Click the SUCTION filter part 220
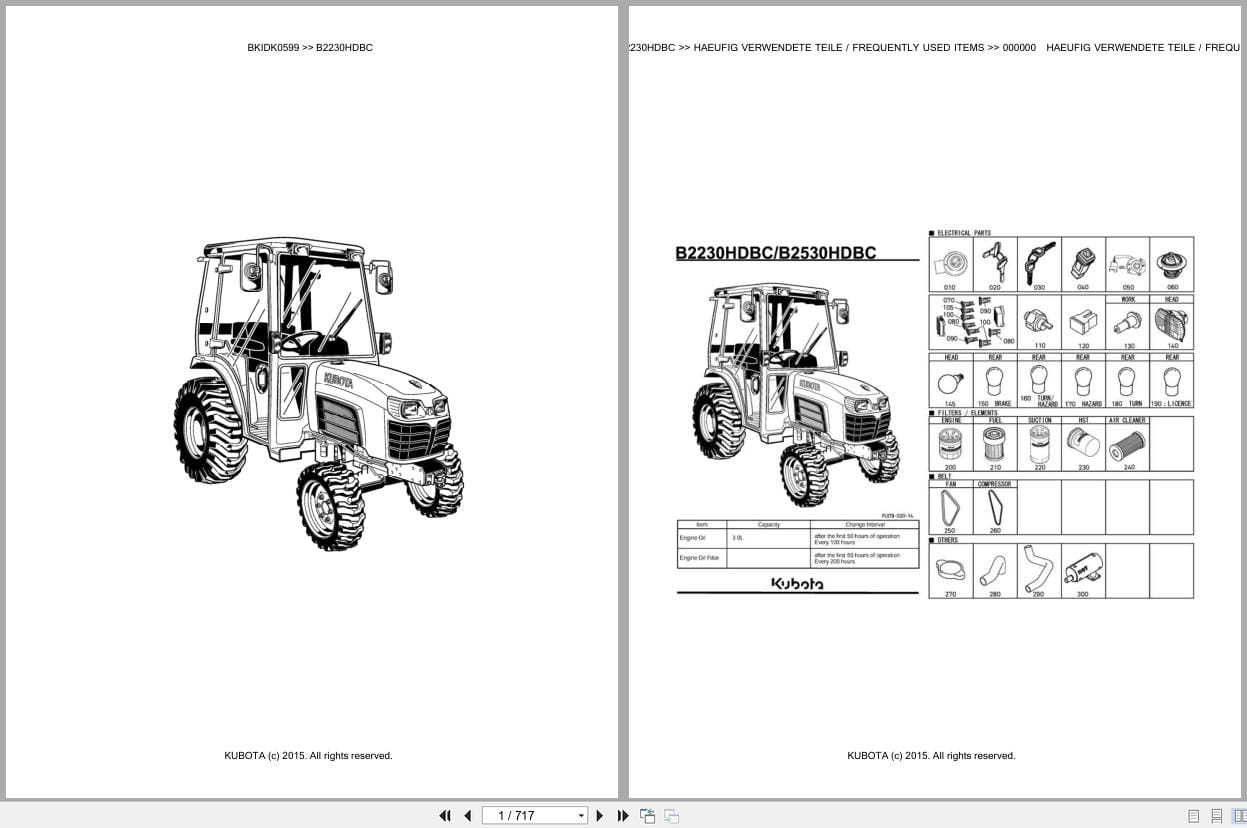The width and height of the screenshot is (1247, 828). (x=1039, y=444)
